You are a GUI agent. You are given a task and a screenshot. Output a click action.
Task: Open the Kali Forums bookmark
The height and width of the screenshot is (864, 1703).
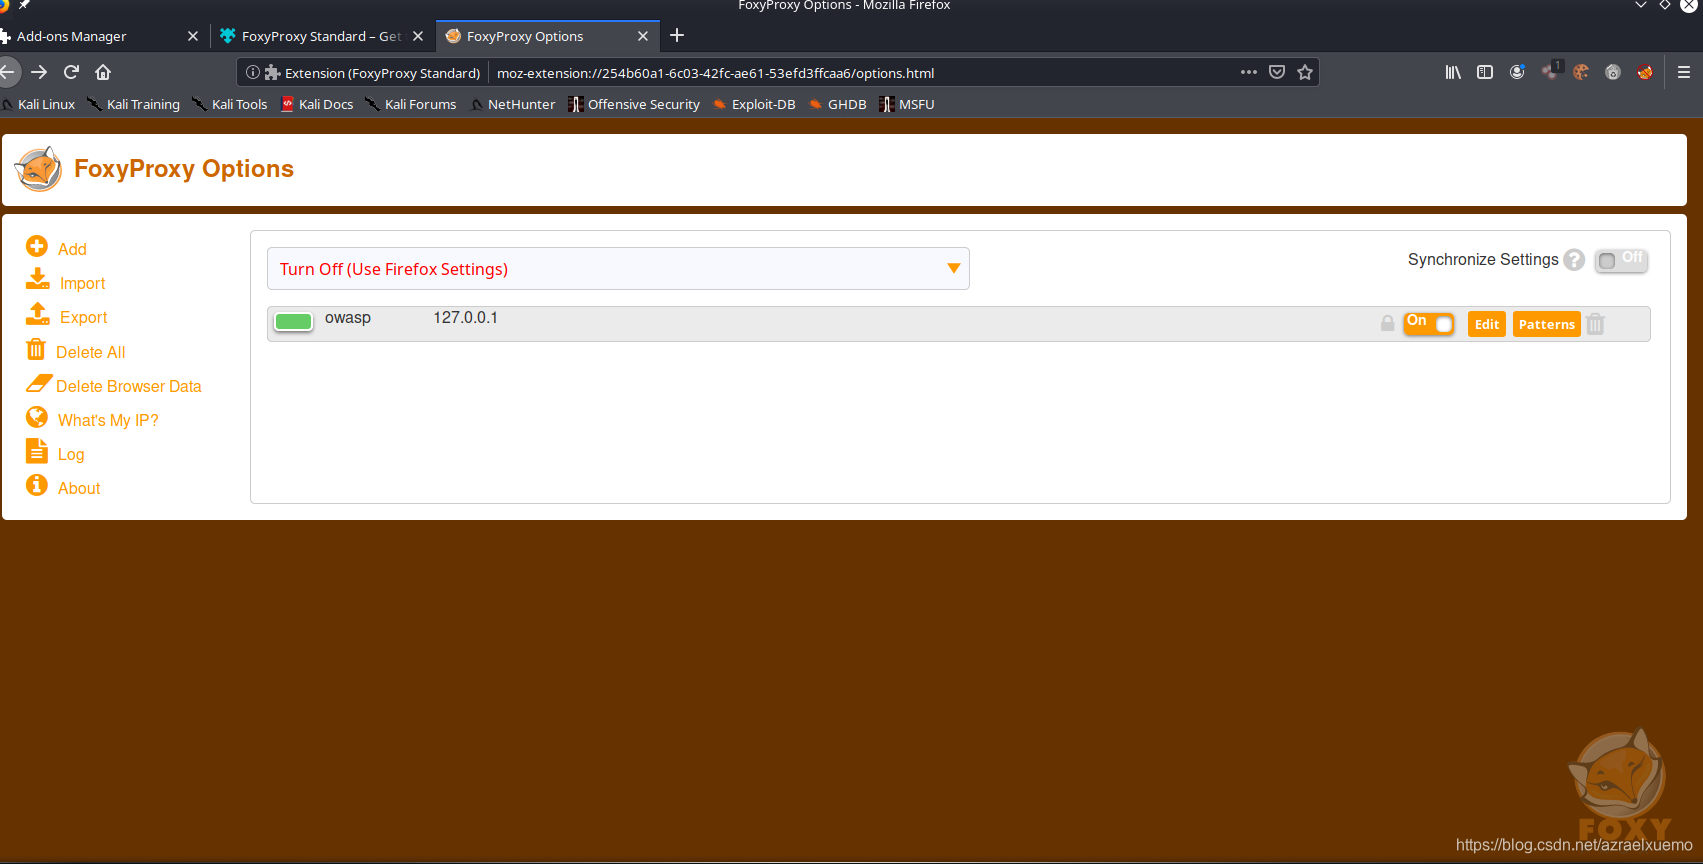pyautogui.click(x=411, y=104)
